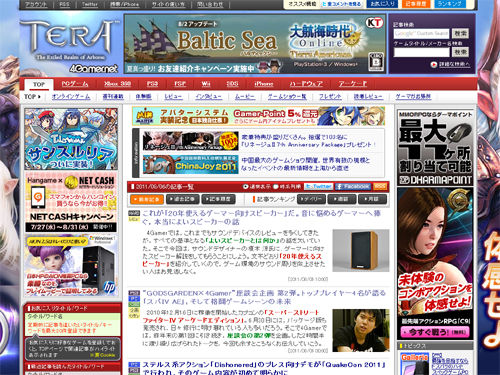Click the 読者レビュー sub-navigation link
The height and width of the screenshot is (375, 500).
[x=368, y=97]
